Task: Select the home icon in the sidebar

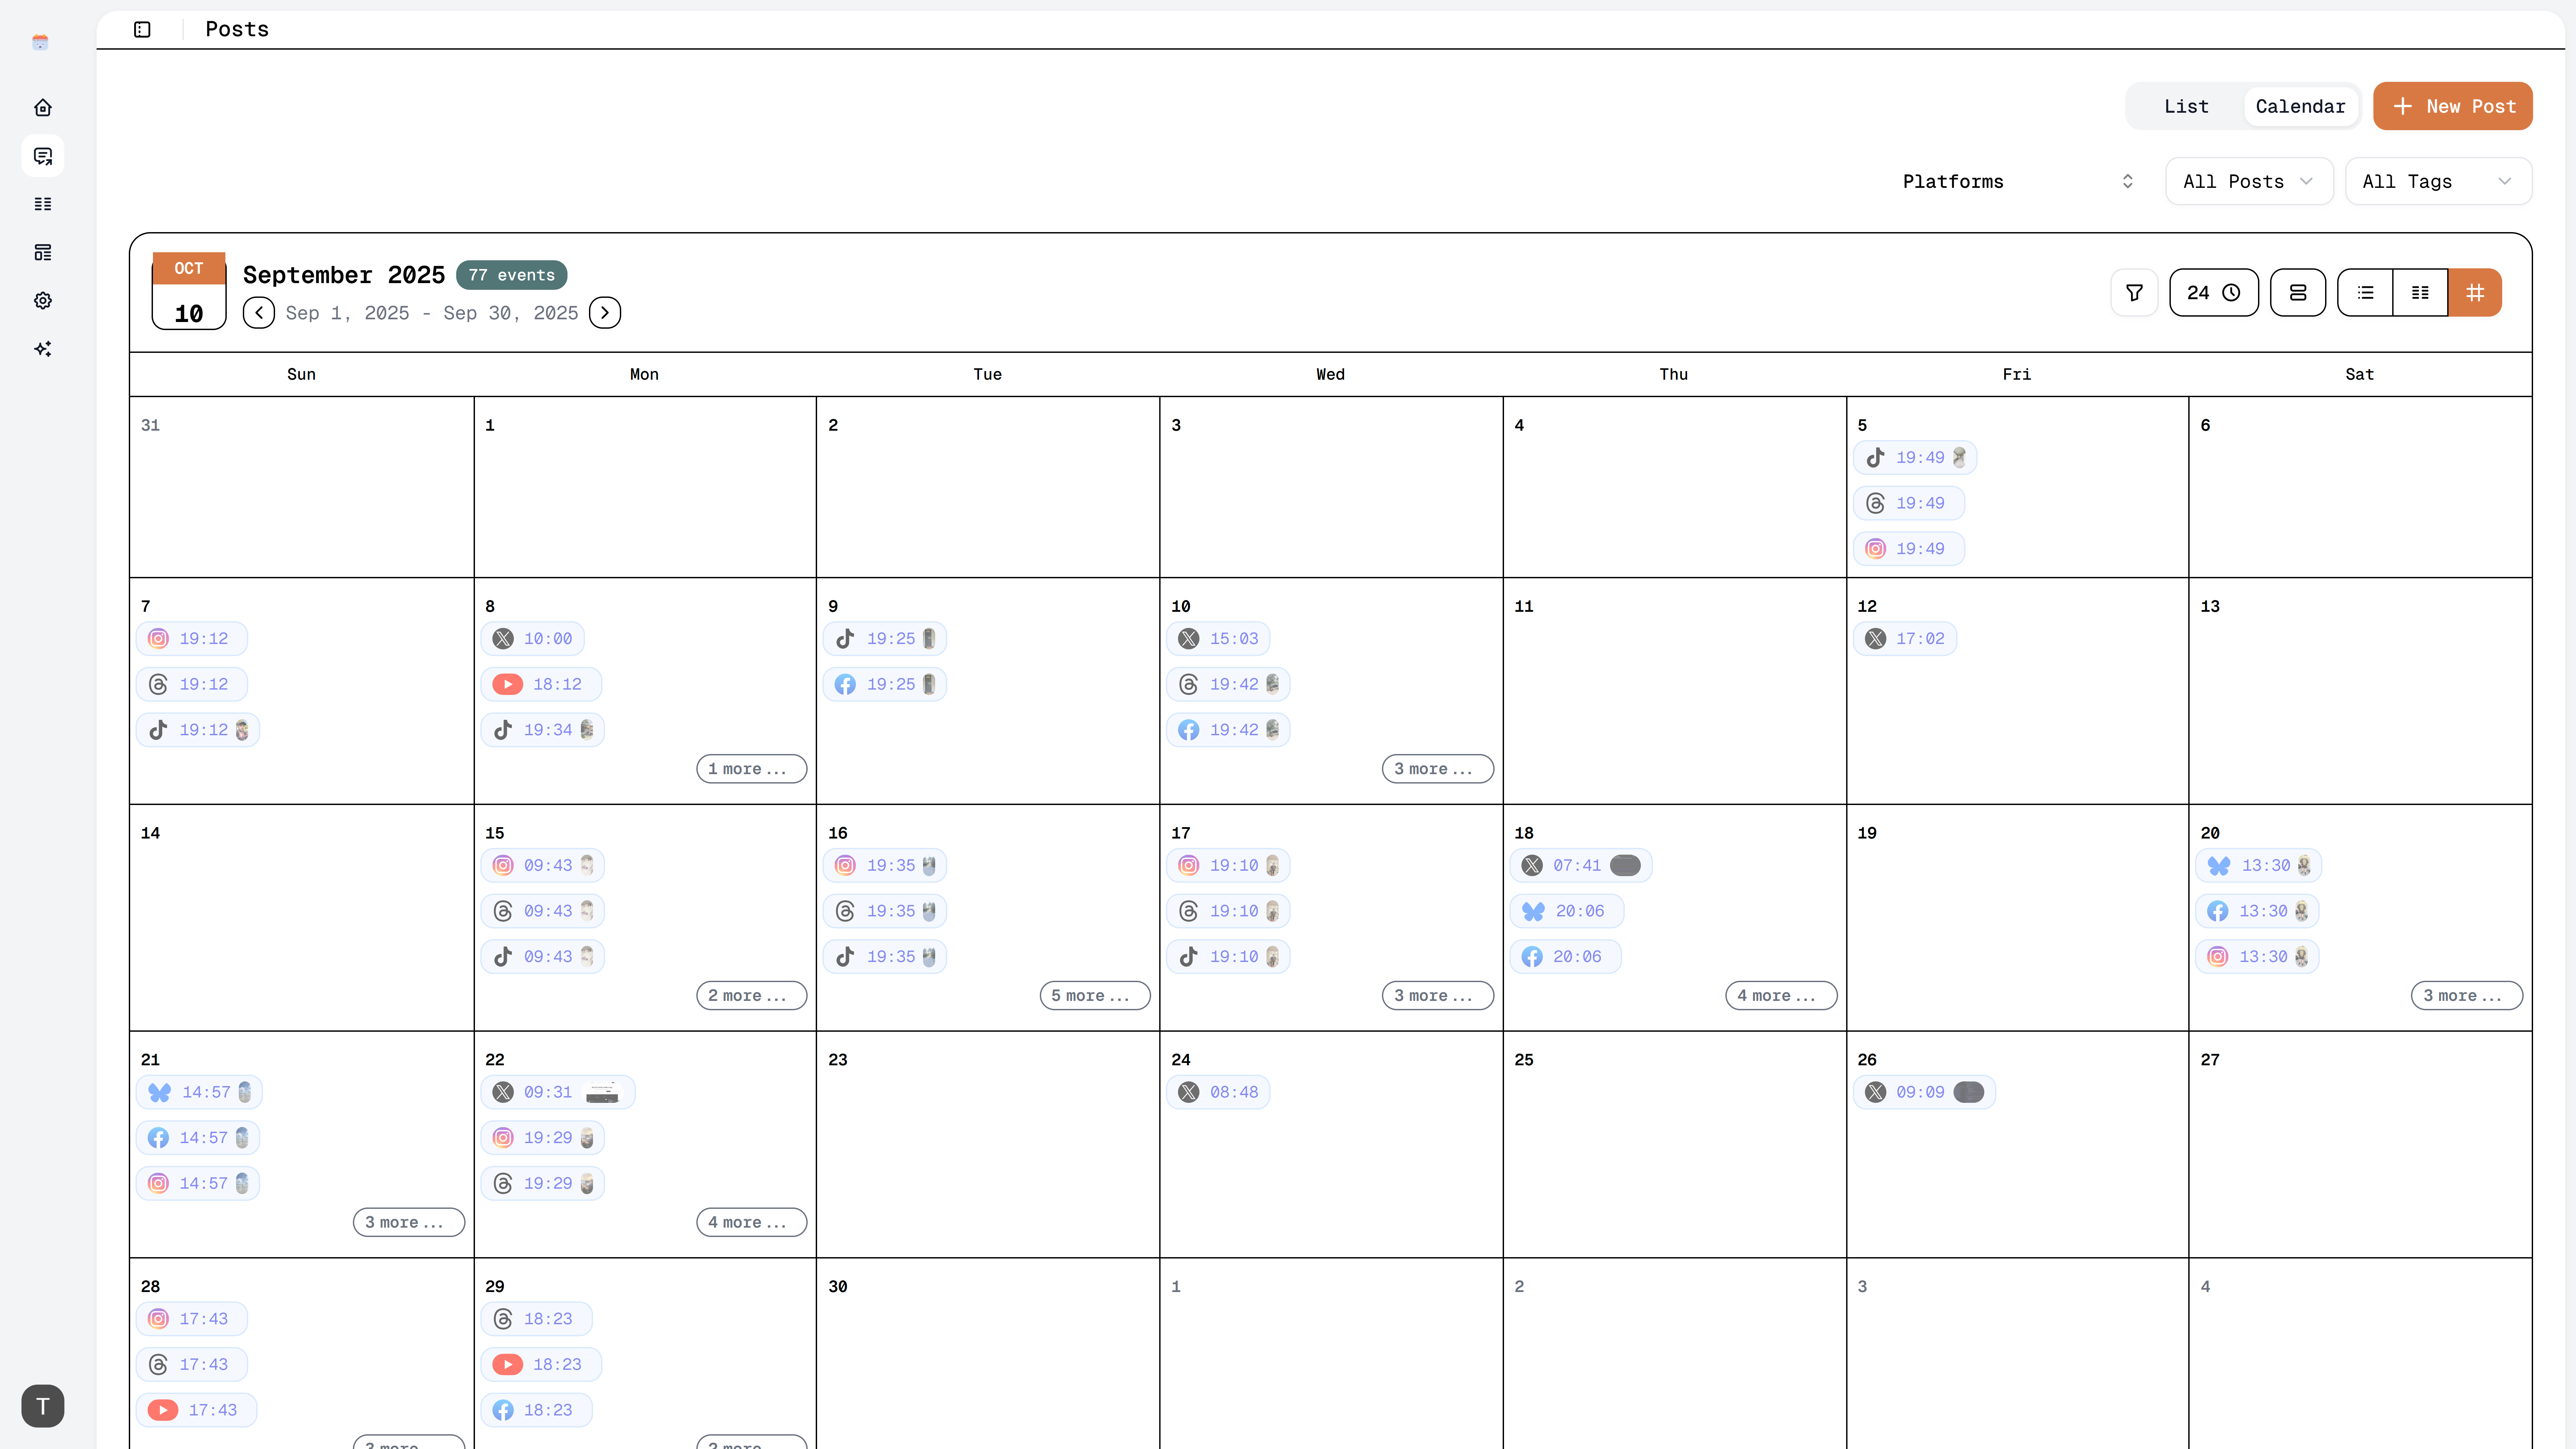Action: click(42, 107)
